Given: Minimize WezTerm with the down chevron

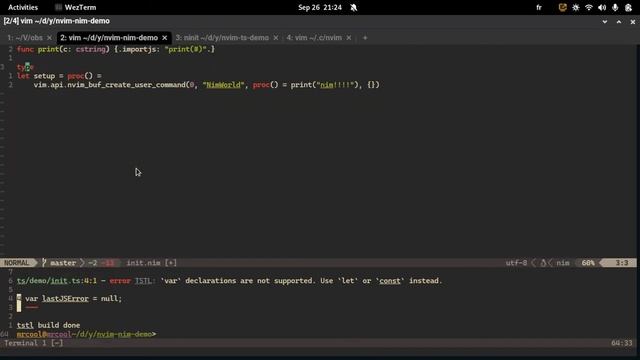Looking at the screenshot, I should [604, 22].
